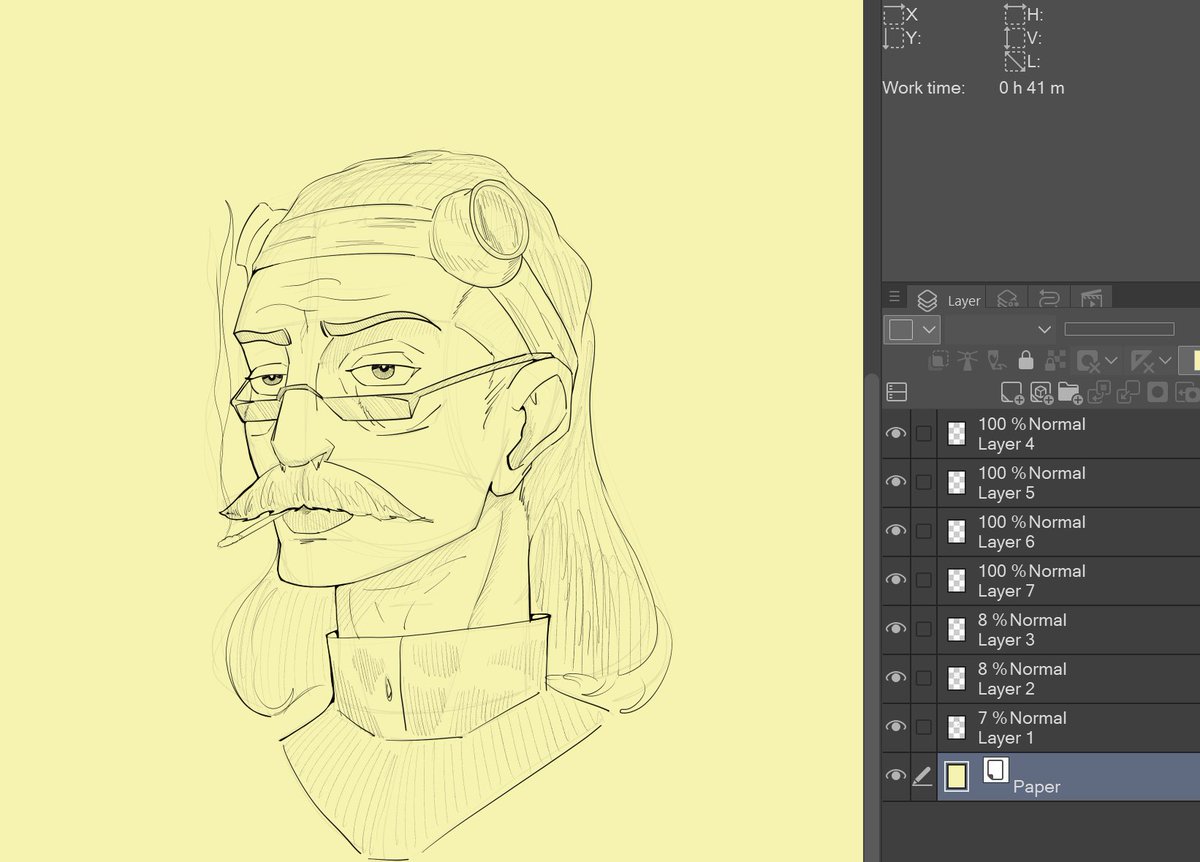
Task: Expand the ruler options chevron
Action: 1165,360
